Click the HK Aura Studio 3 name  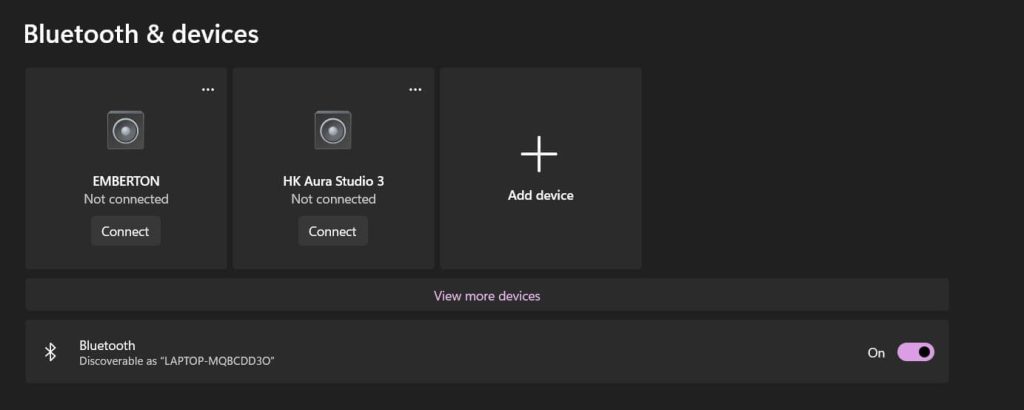click(333, 181)
